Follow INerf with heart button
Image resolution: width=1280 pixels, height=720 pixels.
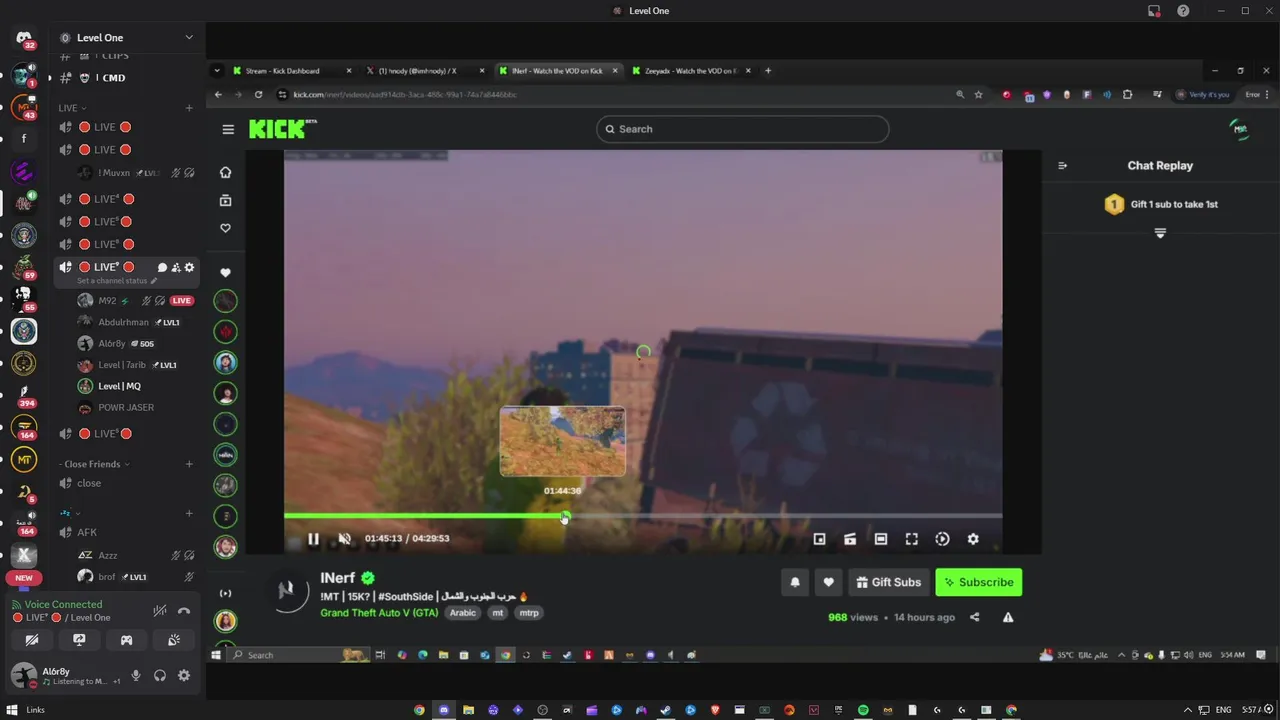(828, 582)
